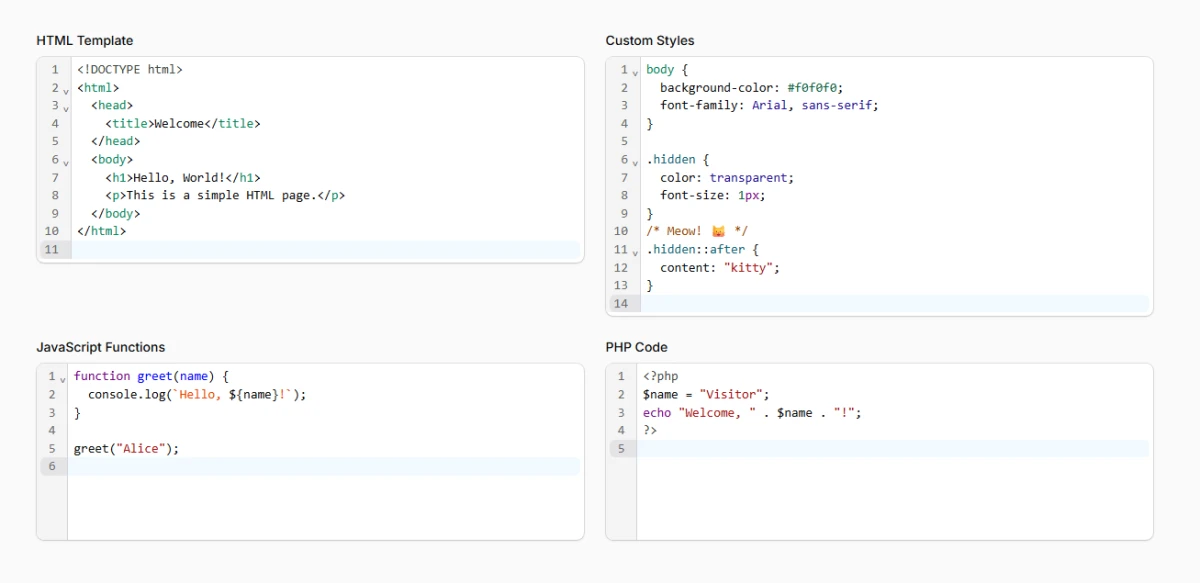Place cursor on the closing </html> tag
Screen dimensions: 1200x583
coord(101,231)
